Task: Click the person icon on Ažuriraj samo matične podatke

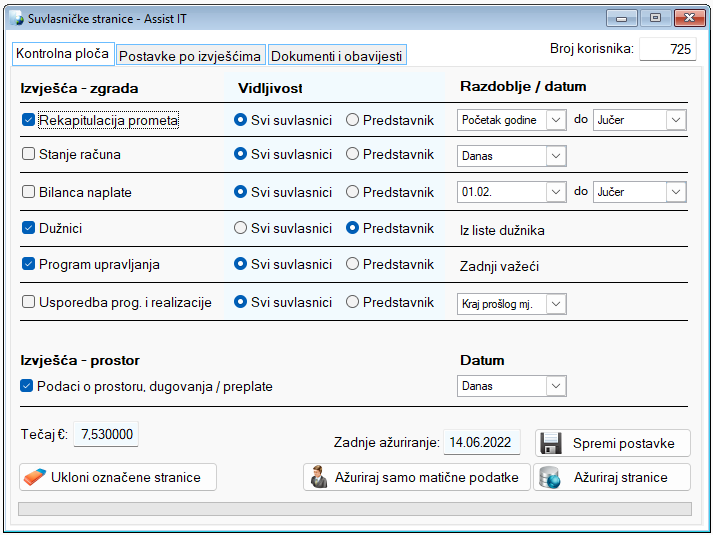Action: point(320,477)
